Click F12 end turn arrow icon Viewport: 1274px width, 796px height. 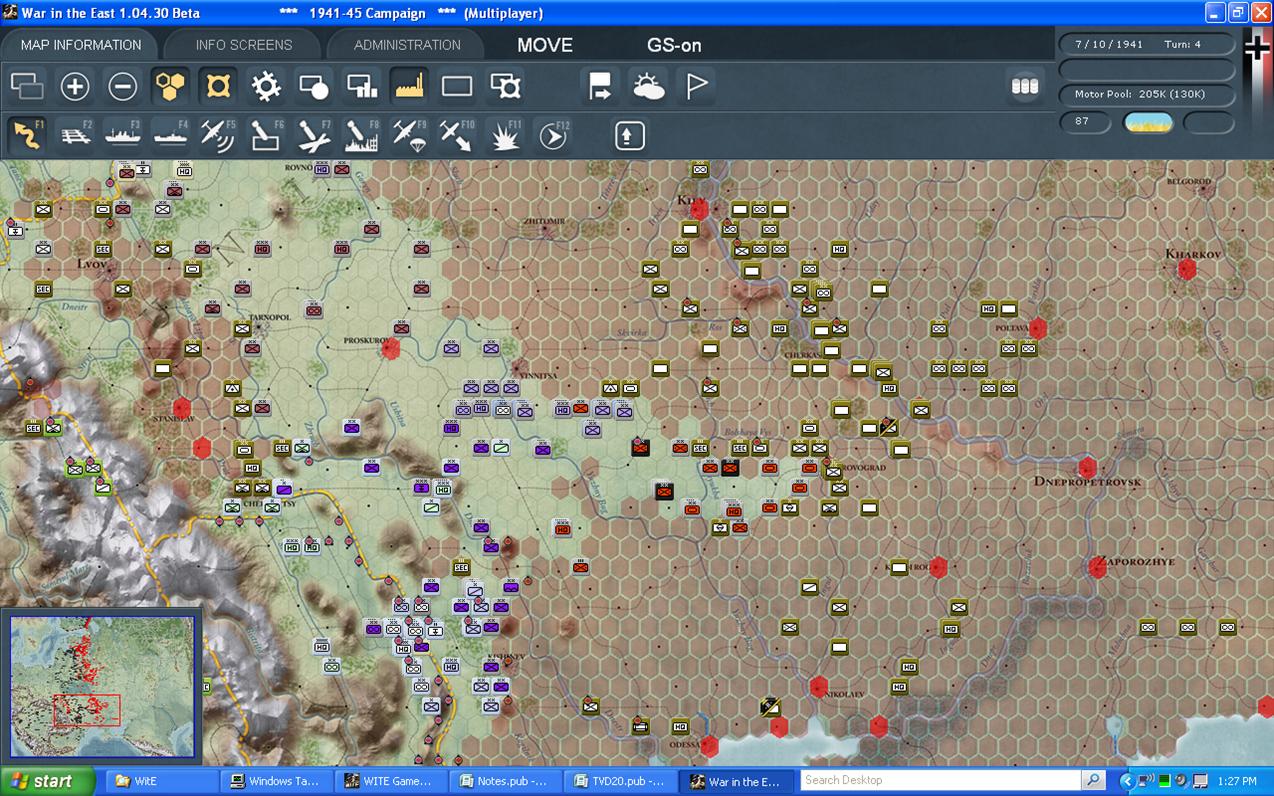point(553,135)
